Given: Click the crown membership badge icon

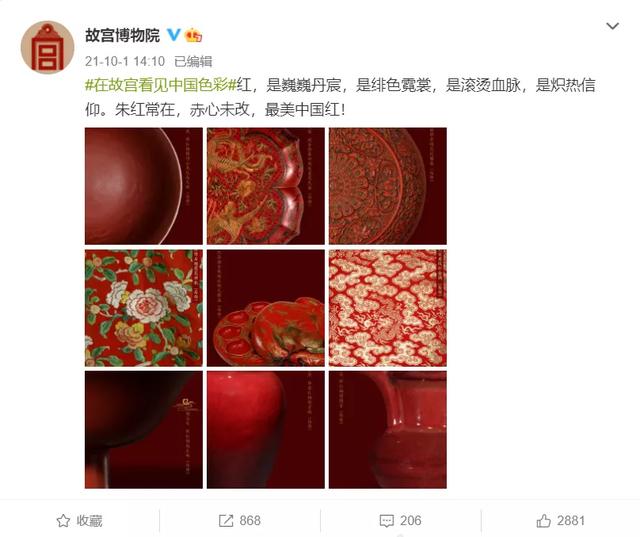Looking at the screenshot, I should click(x=193, y=36).
